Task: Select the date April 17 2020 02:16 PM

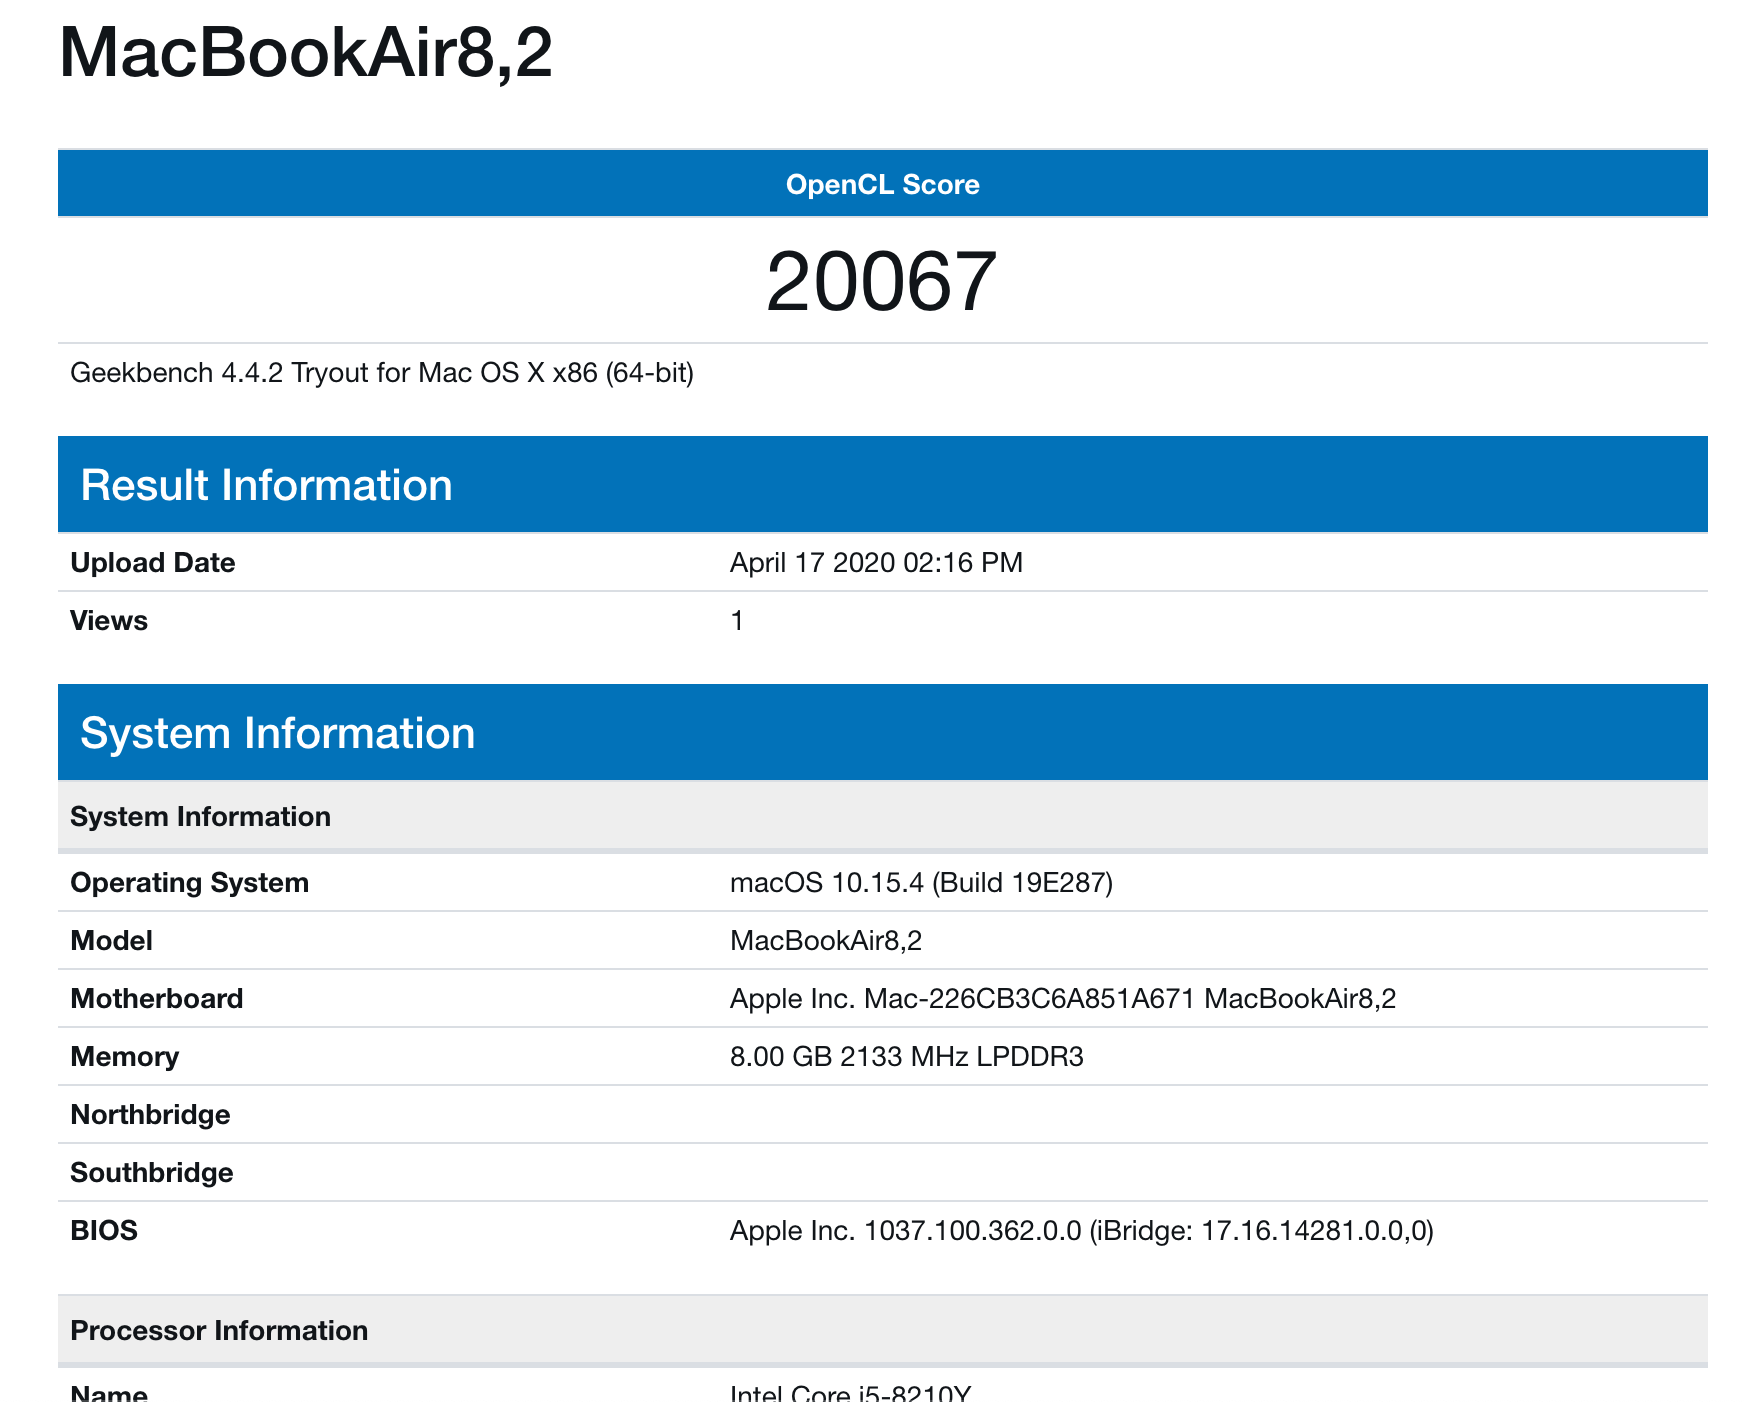Action: pyautogui.click(x=876, y=562)
